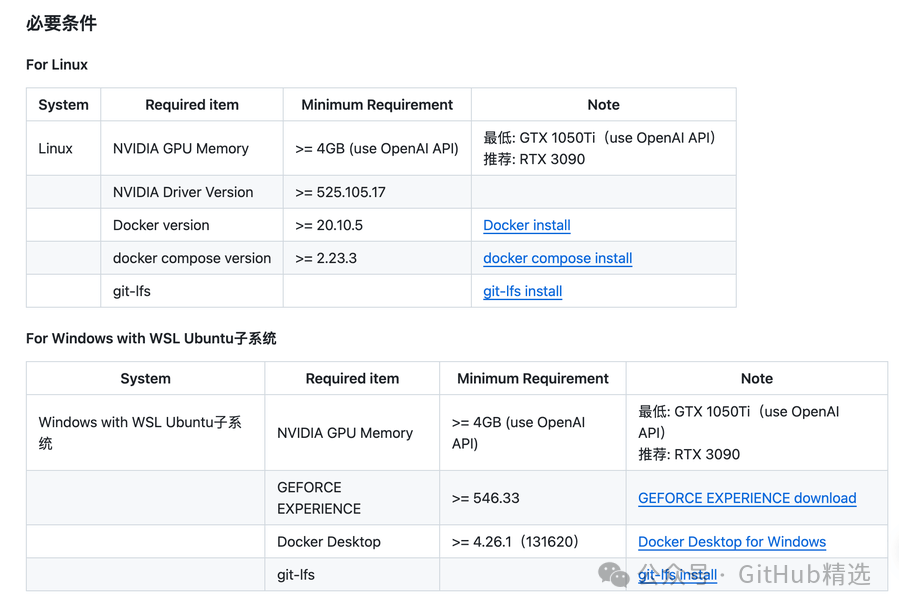Open the Docker install link

pos(526,225)
